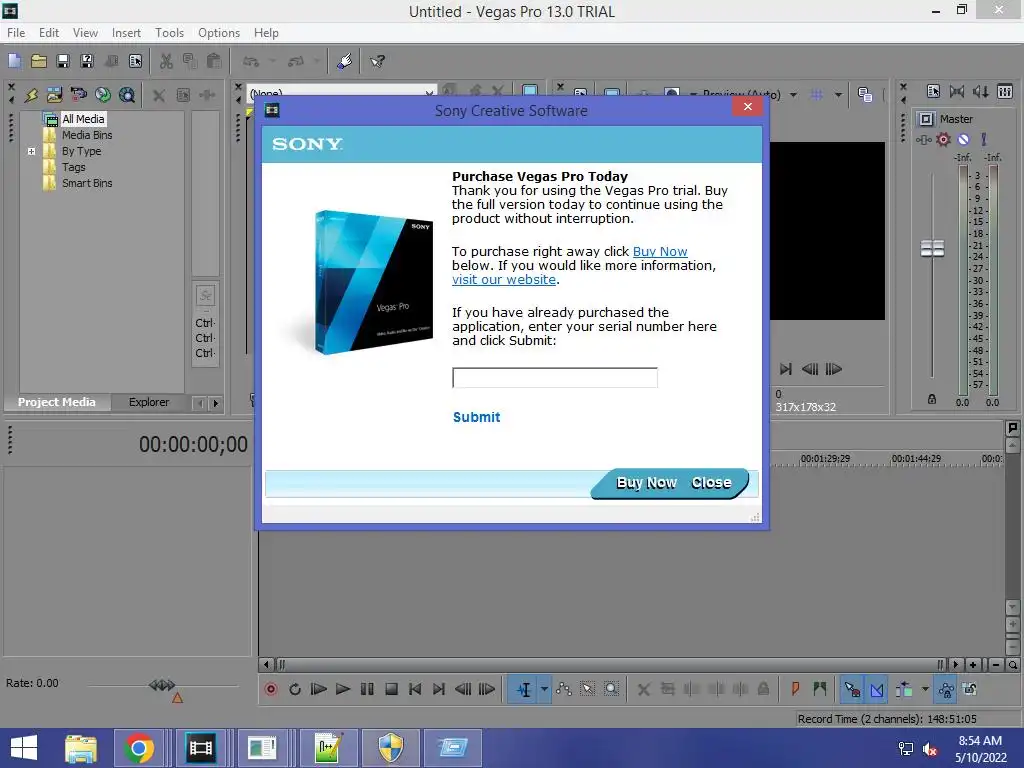Open the Help menu
Viewport: 1024px width, 768px height.
266,33
